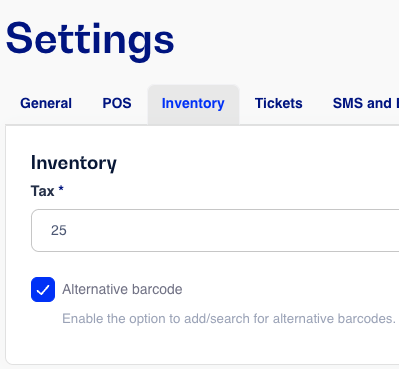Click the value 25 in Tax field
Screen dimensions: 399x369
(59, 230)
